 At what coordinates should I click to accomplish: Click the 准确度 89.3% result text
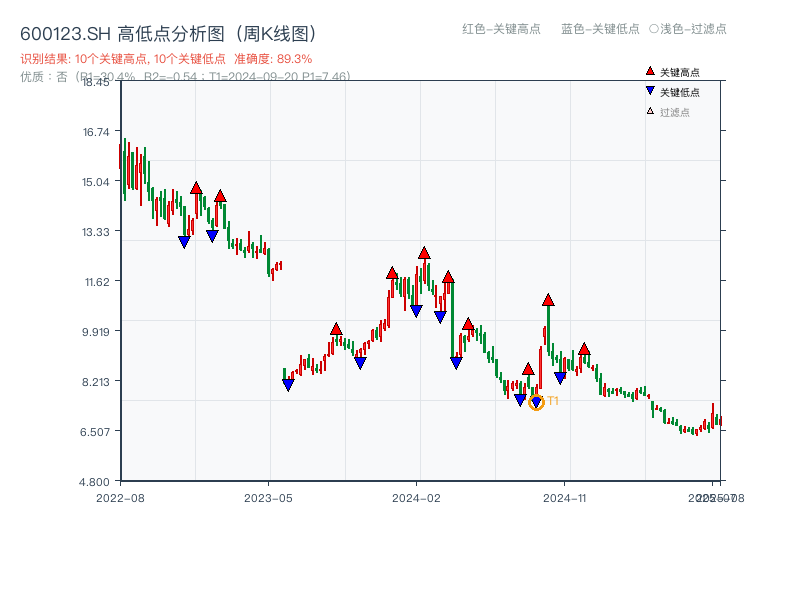click(273, 58)
